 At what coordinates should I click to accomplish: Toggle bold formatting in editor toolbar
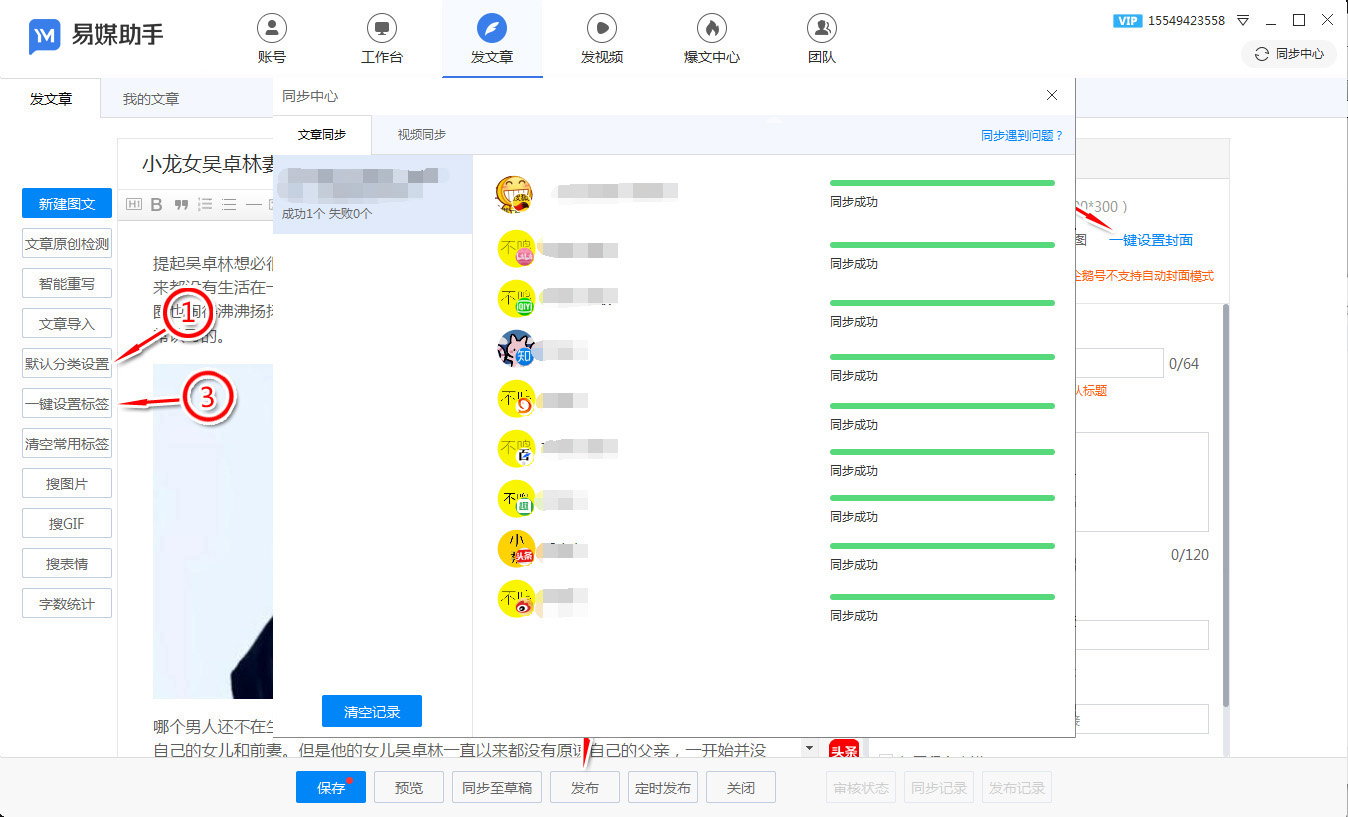[156, 205]
